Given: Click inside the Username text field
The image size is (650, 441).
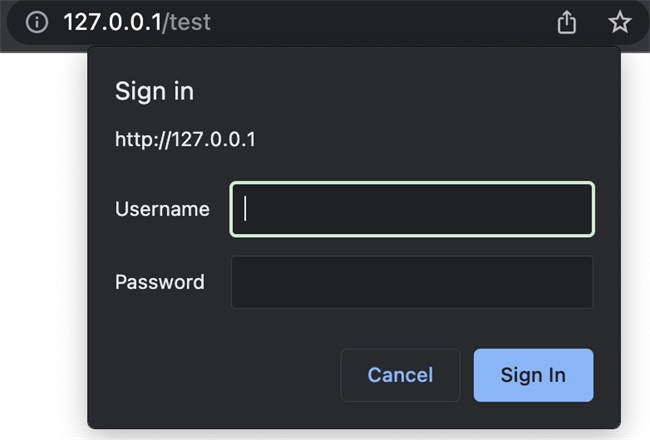Looking at the screenshot, I should coord(412,209).
